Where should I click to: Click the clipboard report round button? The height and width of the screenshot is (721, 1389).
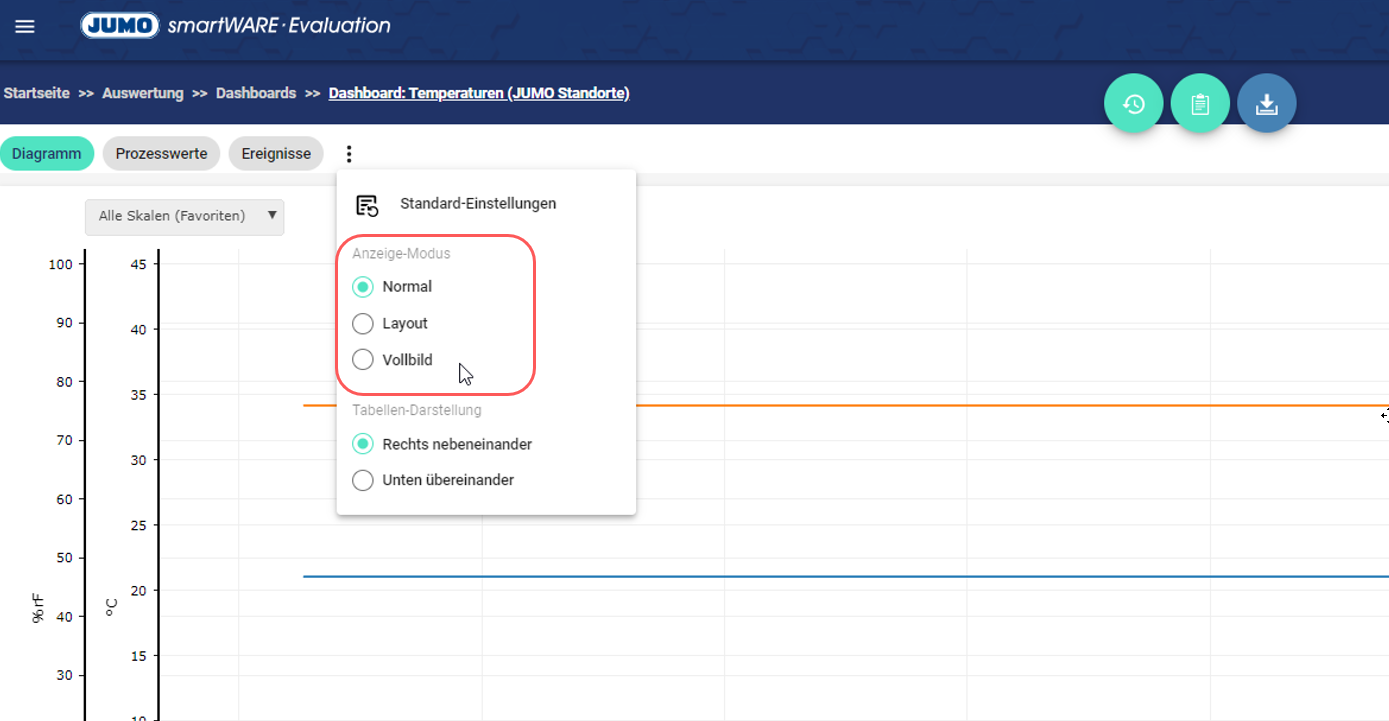1200,104
